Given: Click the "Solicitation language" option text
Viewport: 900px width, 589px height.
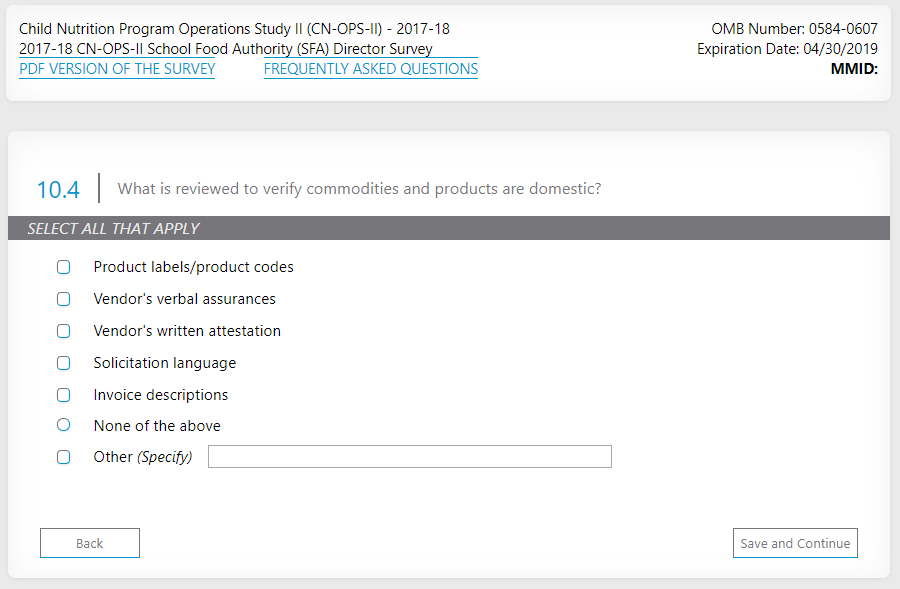Looking at the screenshot, I should click(x=165, y=363).
